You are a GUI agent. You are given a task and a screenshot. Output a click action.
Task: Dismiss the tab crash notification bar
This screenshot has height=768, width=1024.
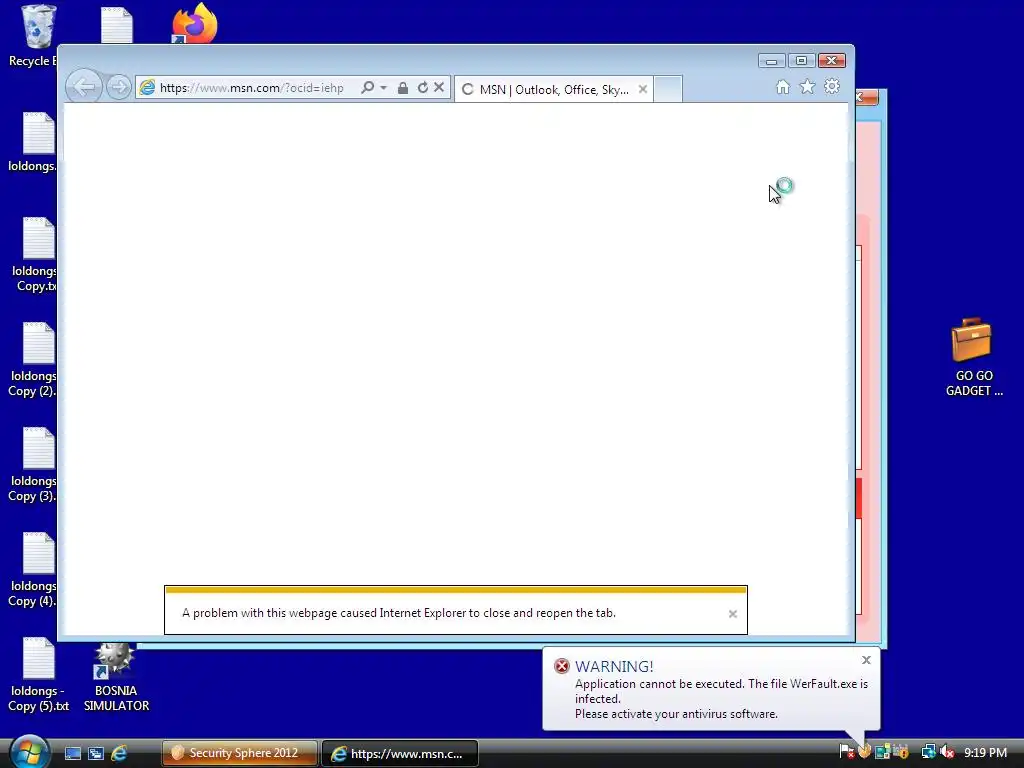[733, 614]
